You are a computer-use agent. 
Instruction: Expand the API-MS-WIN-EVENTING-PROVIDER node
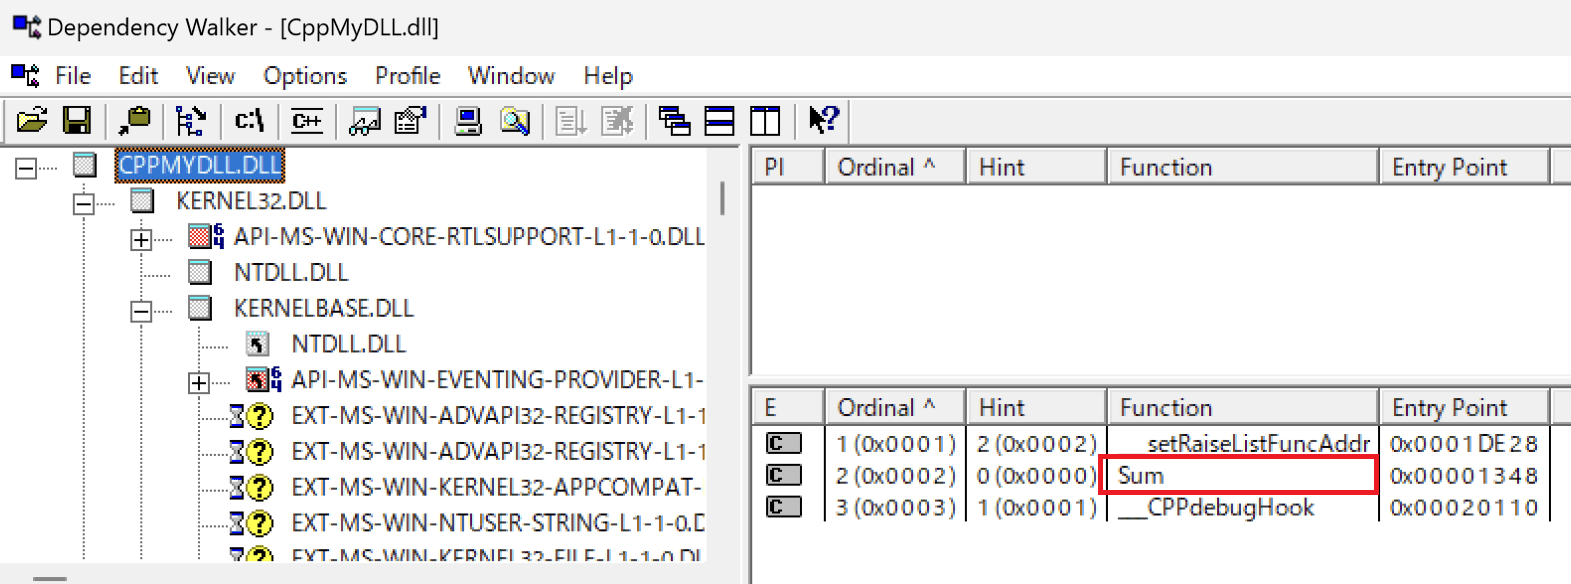click(x=199, y=383)
